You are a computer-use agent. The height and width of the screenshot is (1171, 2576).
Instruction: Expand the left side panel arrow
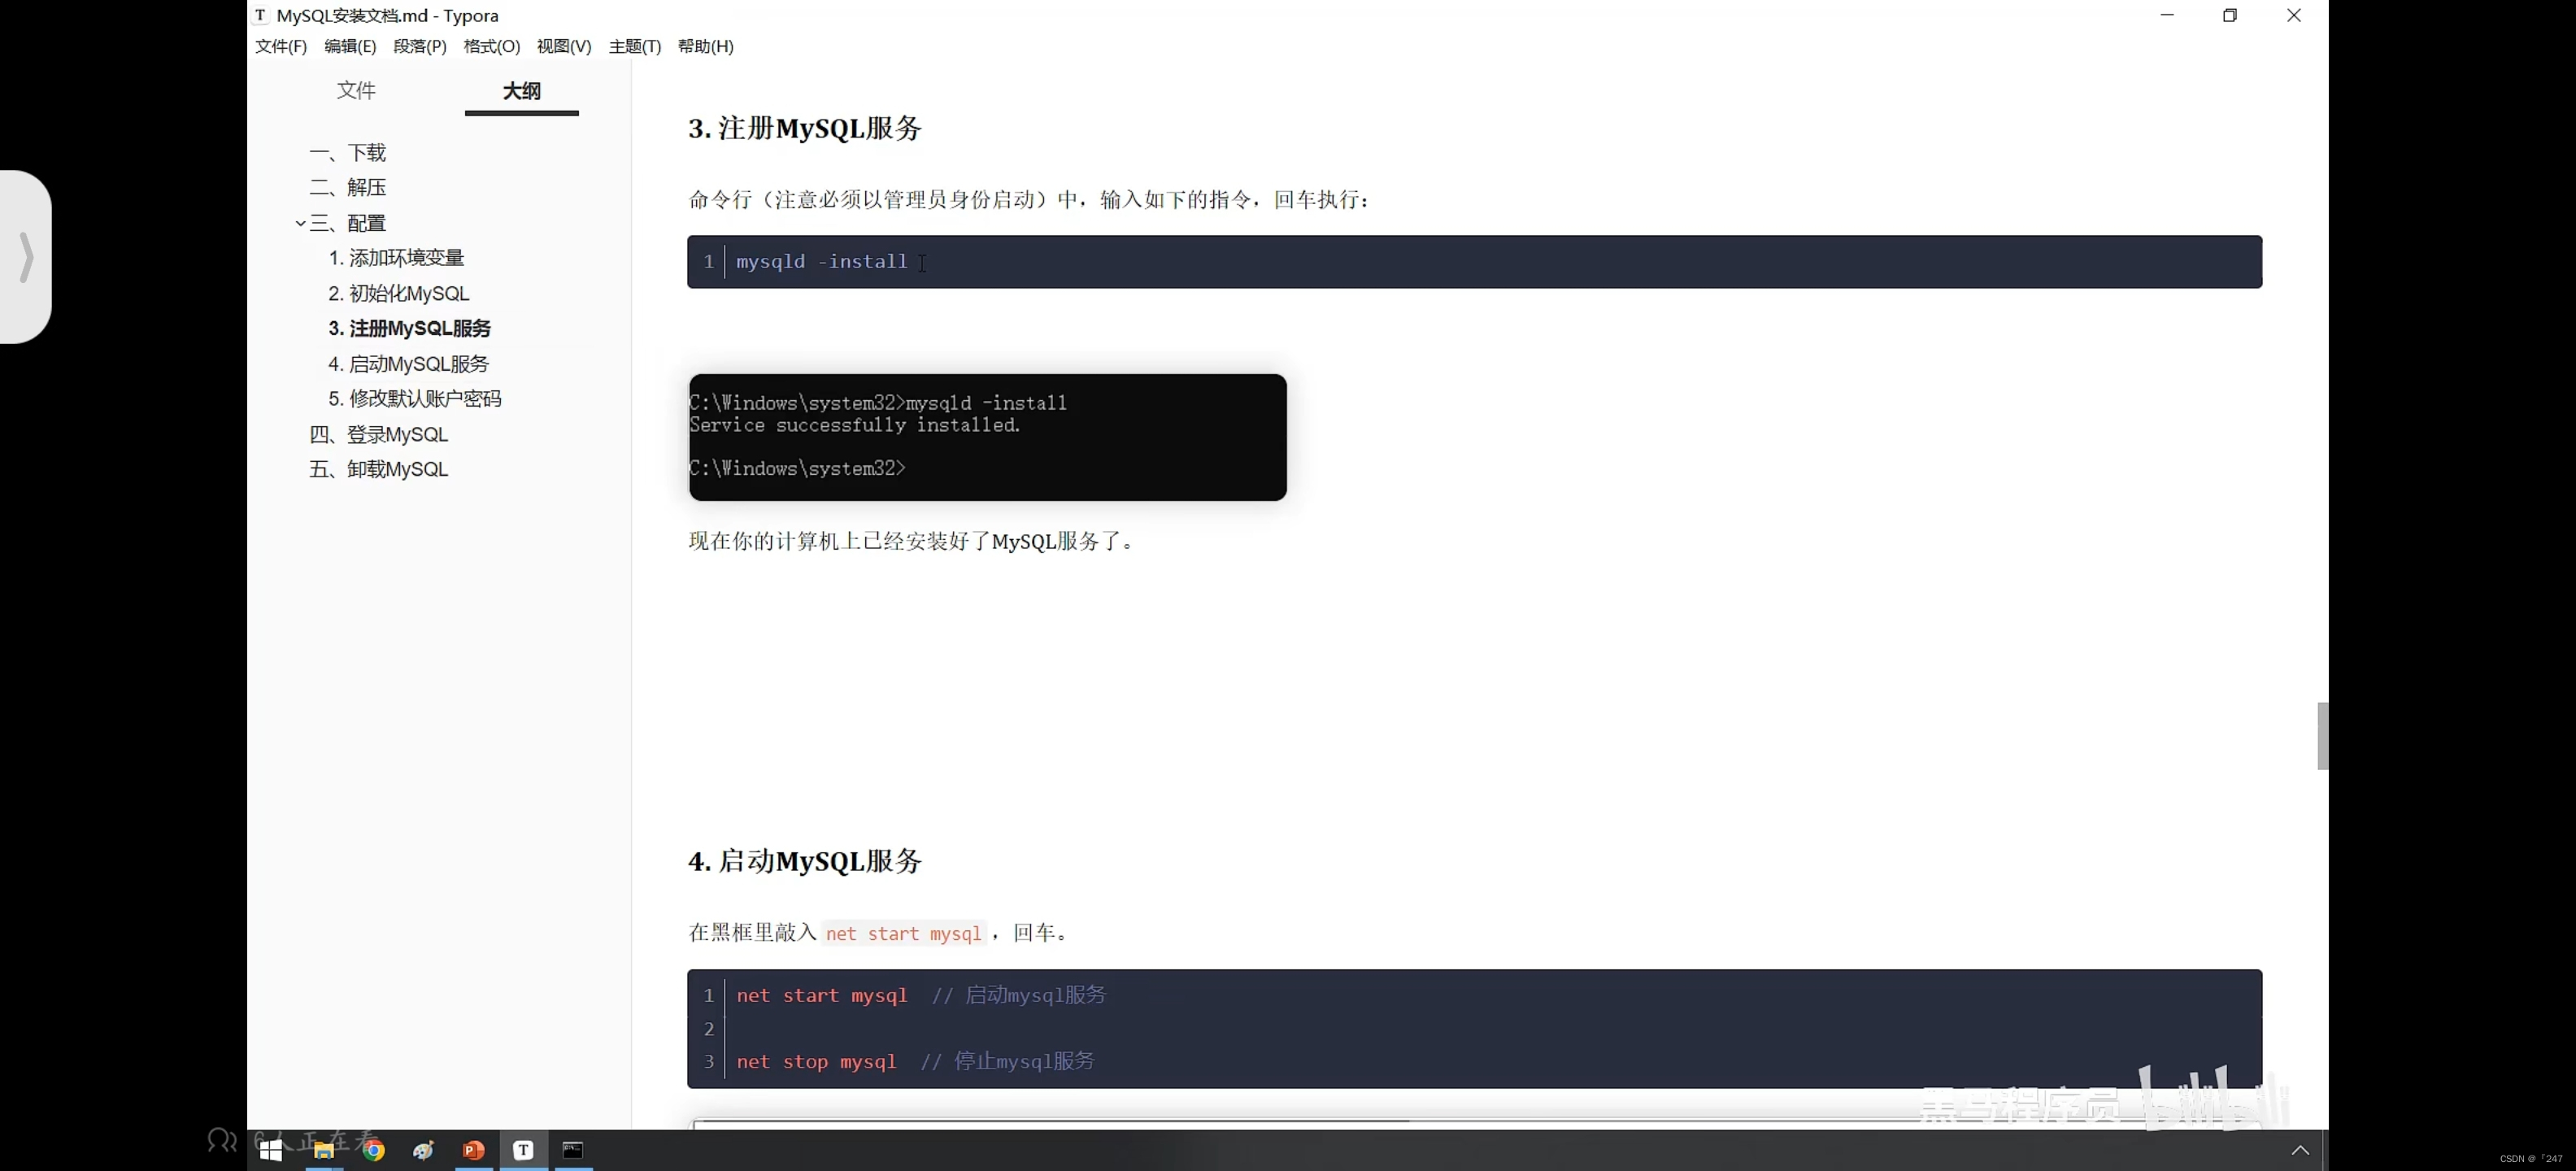(x=26, y=257)
